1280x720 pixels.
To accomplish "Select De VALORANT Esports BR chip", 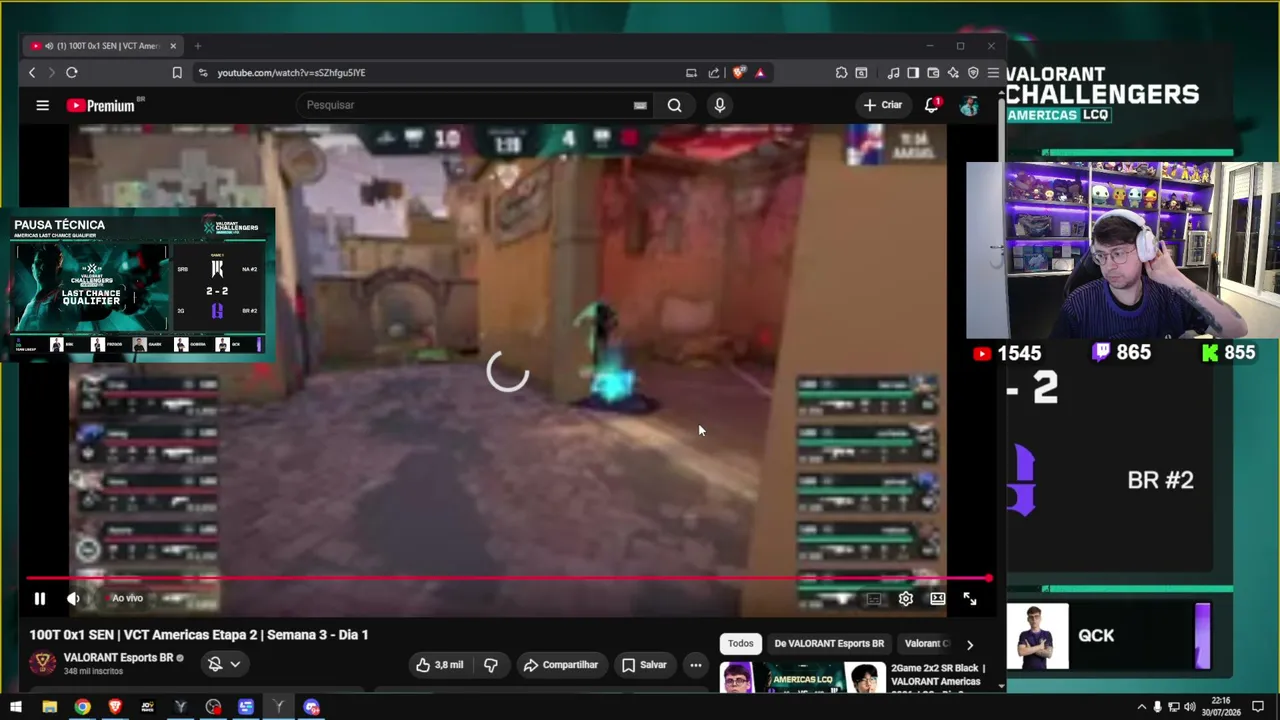I will (x=829, y=644).
